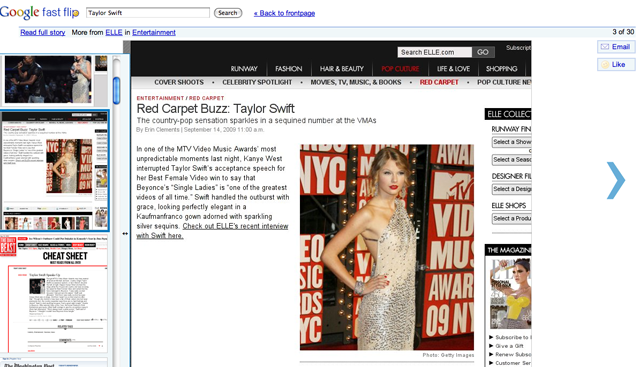Open the Select a Product dropdown

[512, 218]
